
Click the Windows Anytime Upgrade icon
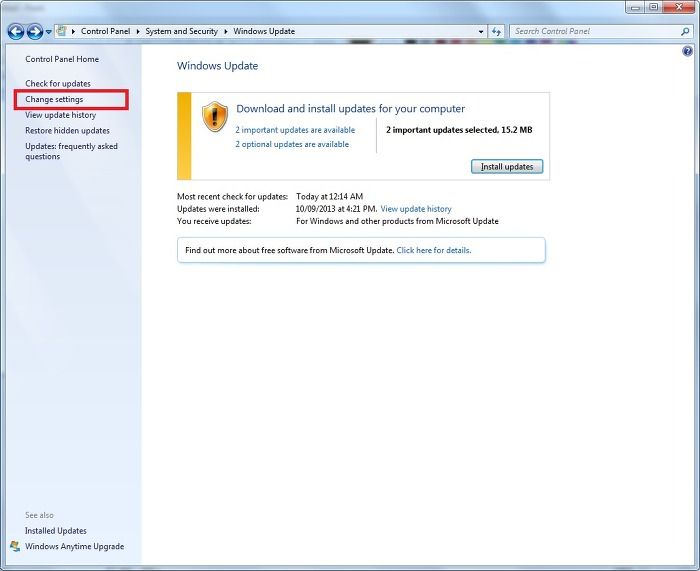click(x=15, y=546)
